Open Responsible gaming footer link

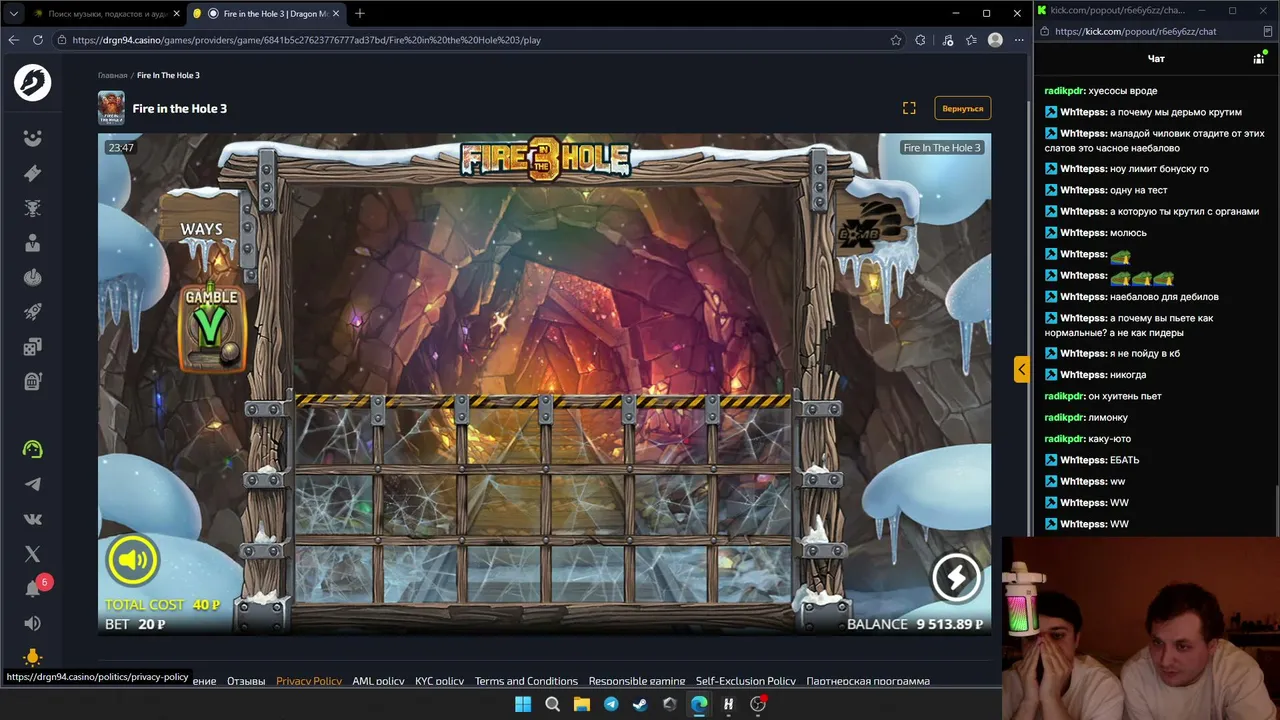pyautogui.click(x=637, y=681)
